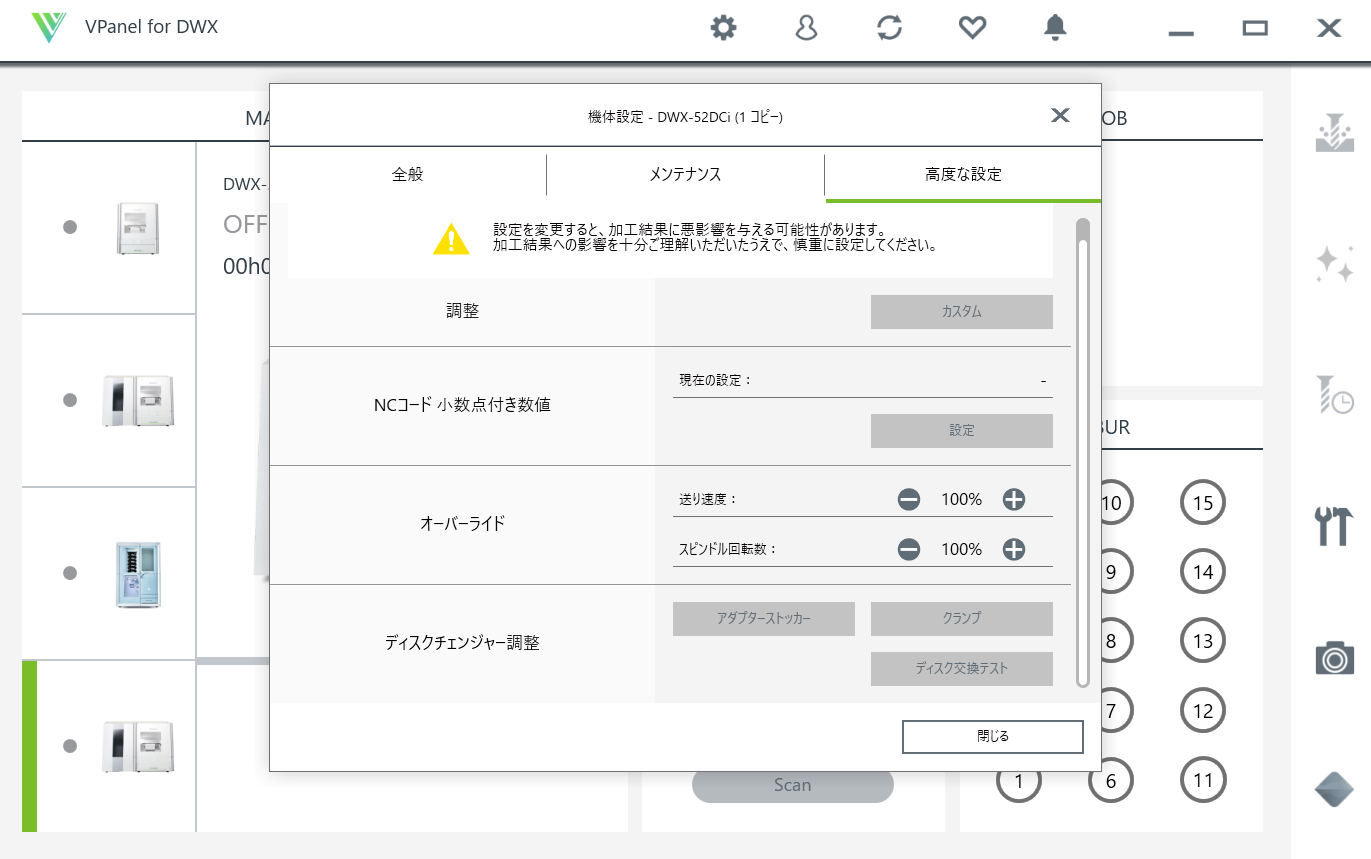Click the sparkle cleaning icon in sidebar

pyautogui.click(x=1334, y=263)
